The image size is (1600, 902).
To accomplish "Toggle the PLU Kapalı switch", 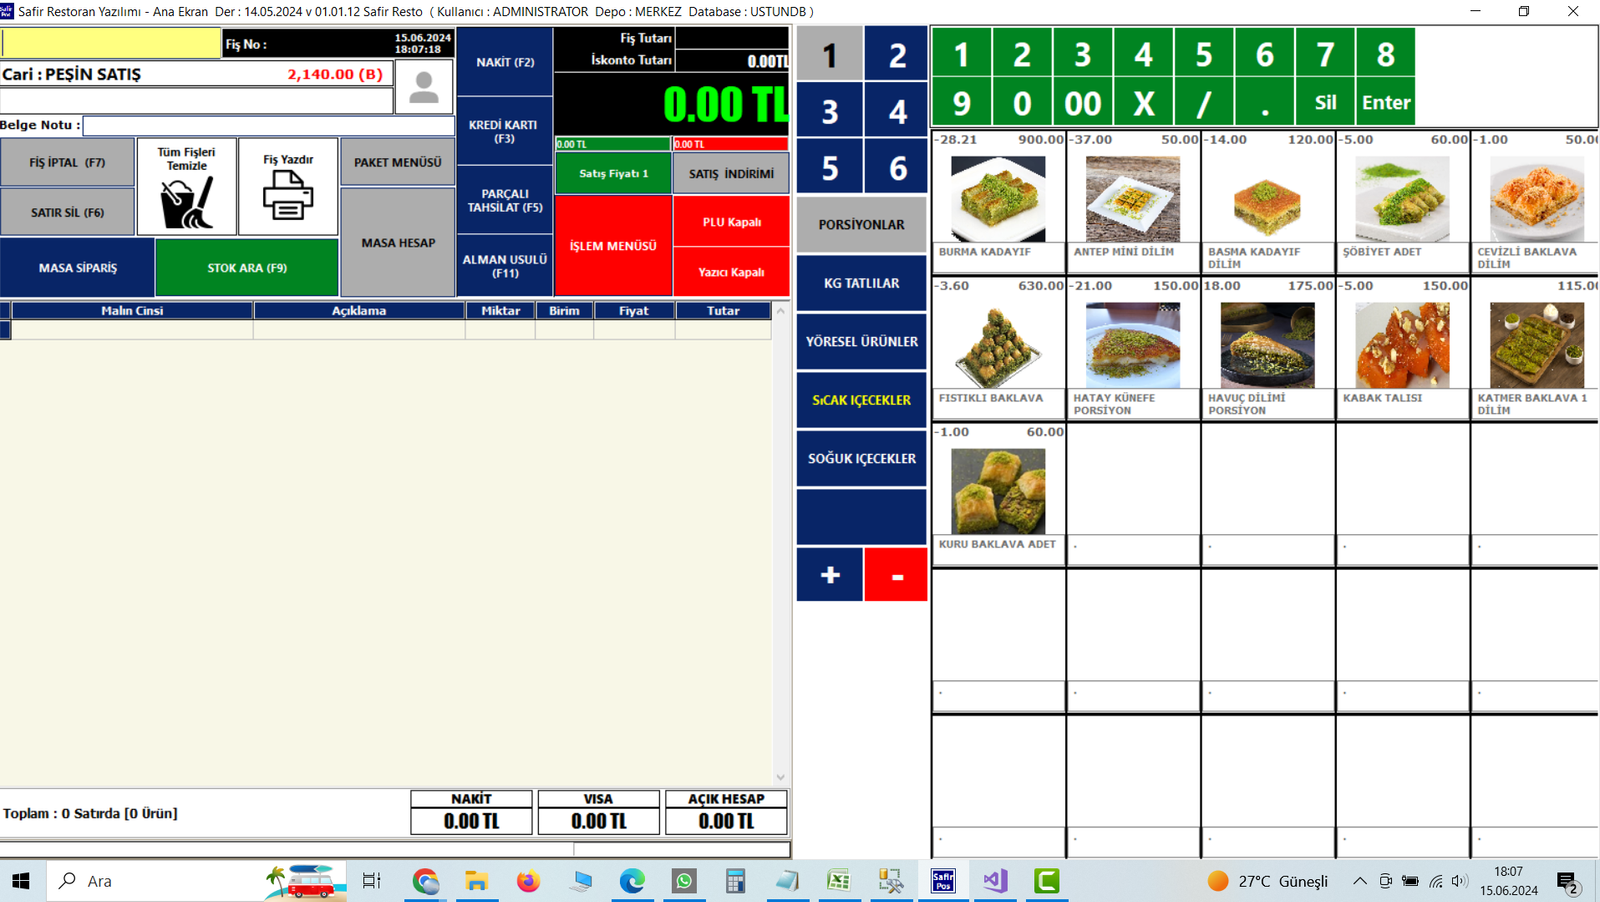I will (x=731, y=222).
